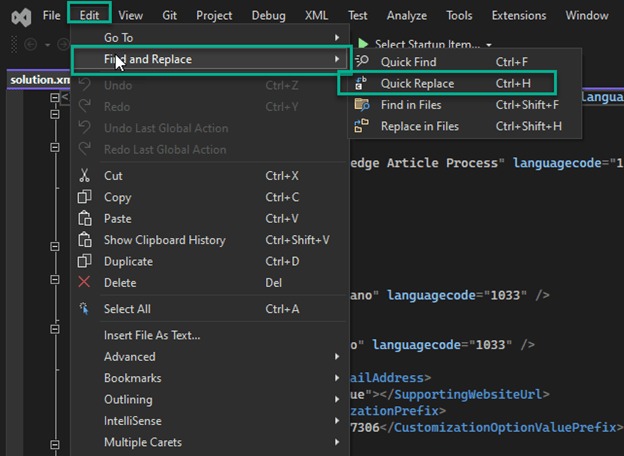Click the Cut scissors icon
Screen dimensions: 624x456
click(x=85, y=176)
